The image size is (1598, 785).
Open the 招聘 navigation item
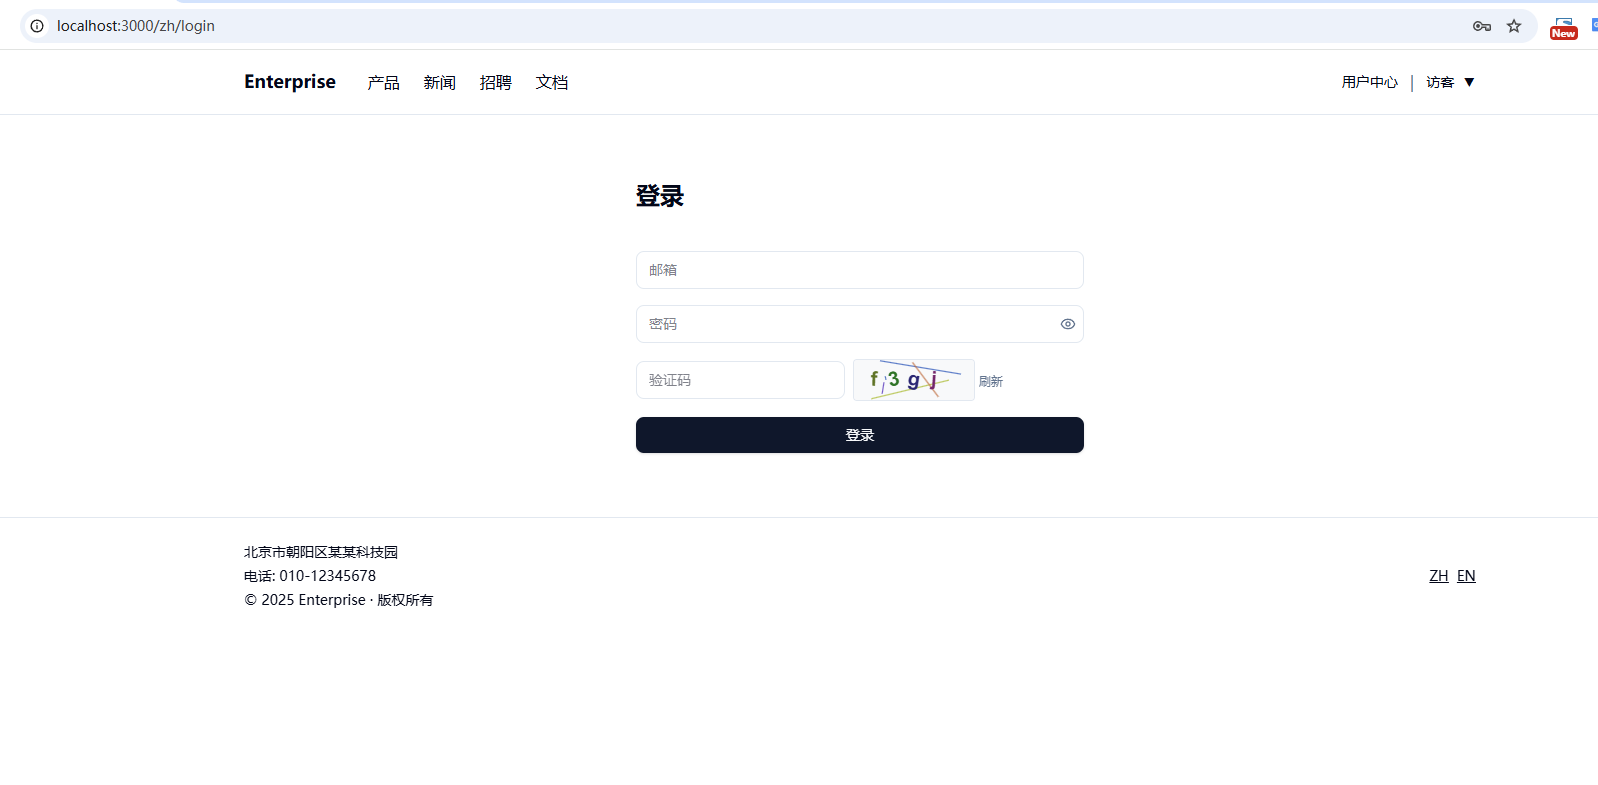(495, 82)
